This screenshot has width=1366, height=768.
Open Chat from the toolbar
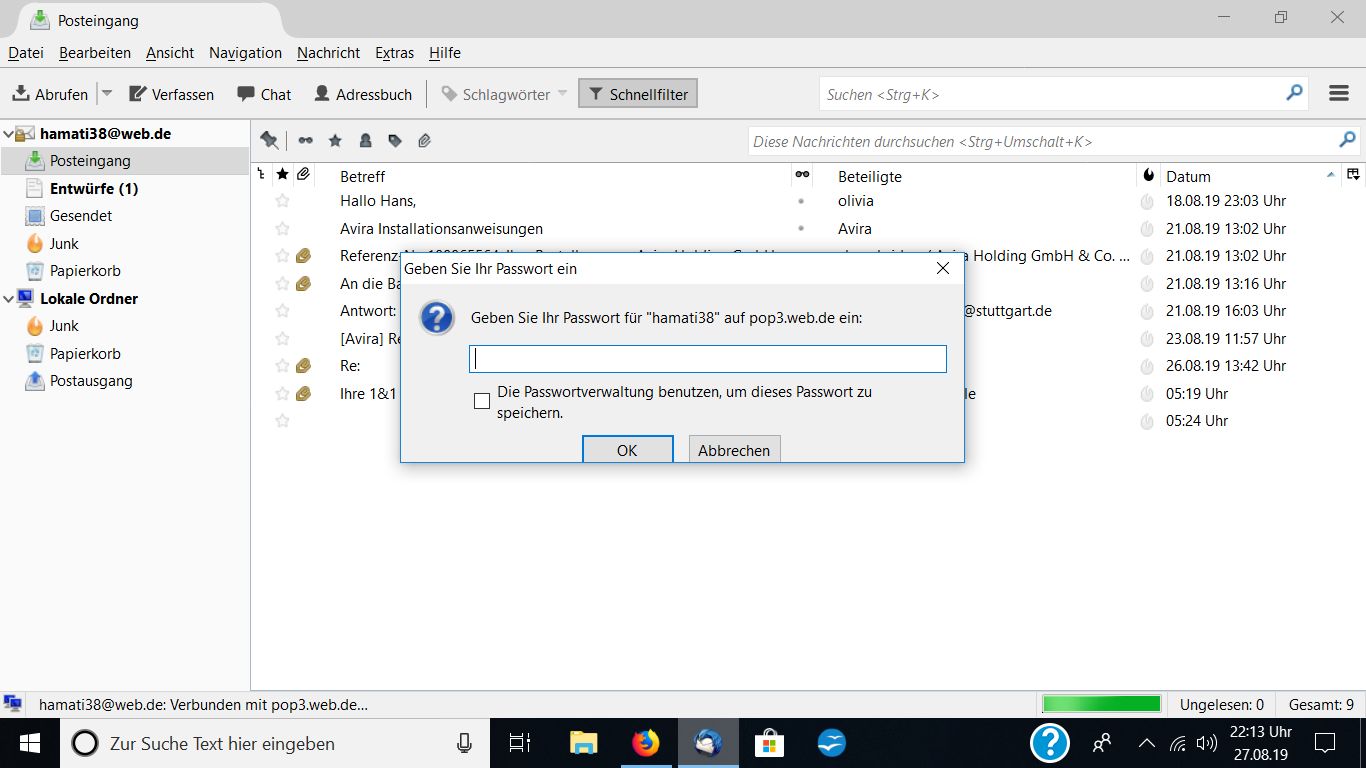coord(264,94)
